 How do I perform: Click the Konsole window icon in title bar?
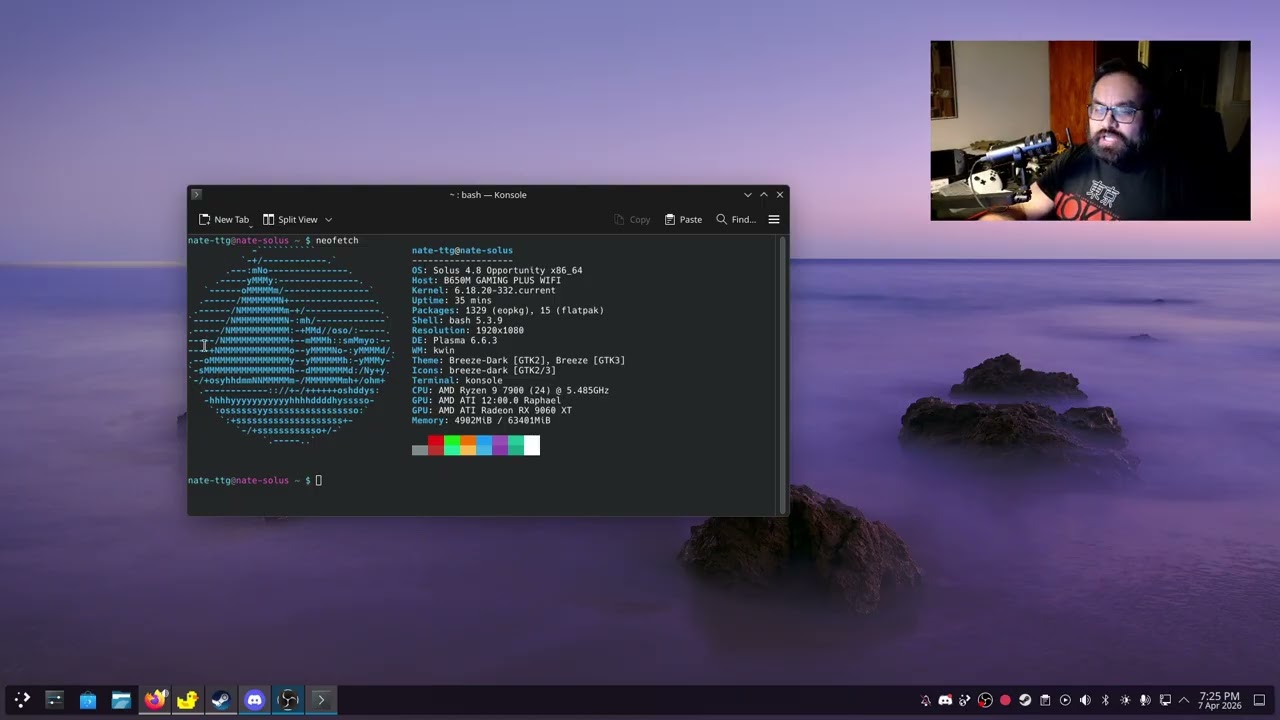tap(196, 194)
